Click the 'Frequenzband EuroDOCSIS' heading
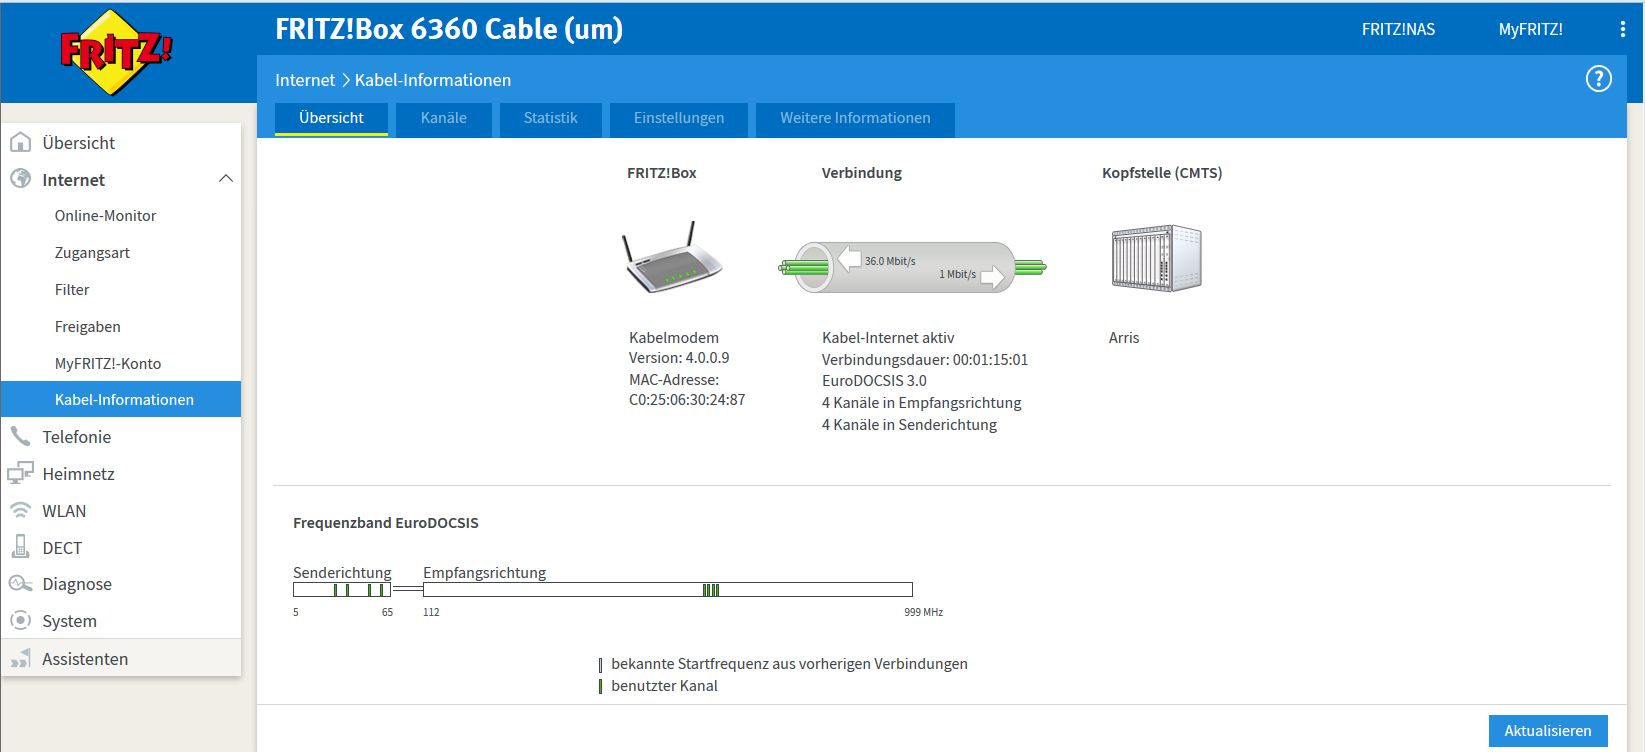 tap(386, 523)
